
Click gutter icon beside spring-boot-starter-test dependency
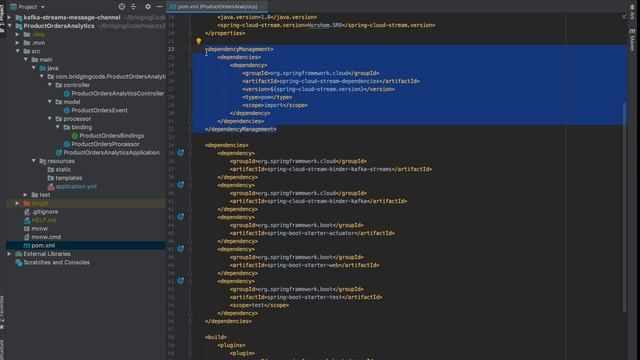click(x=180, y=281)
